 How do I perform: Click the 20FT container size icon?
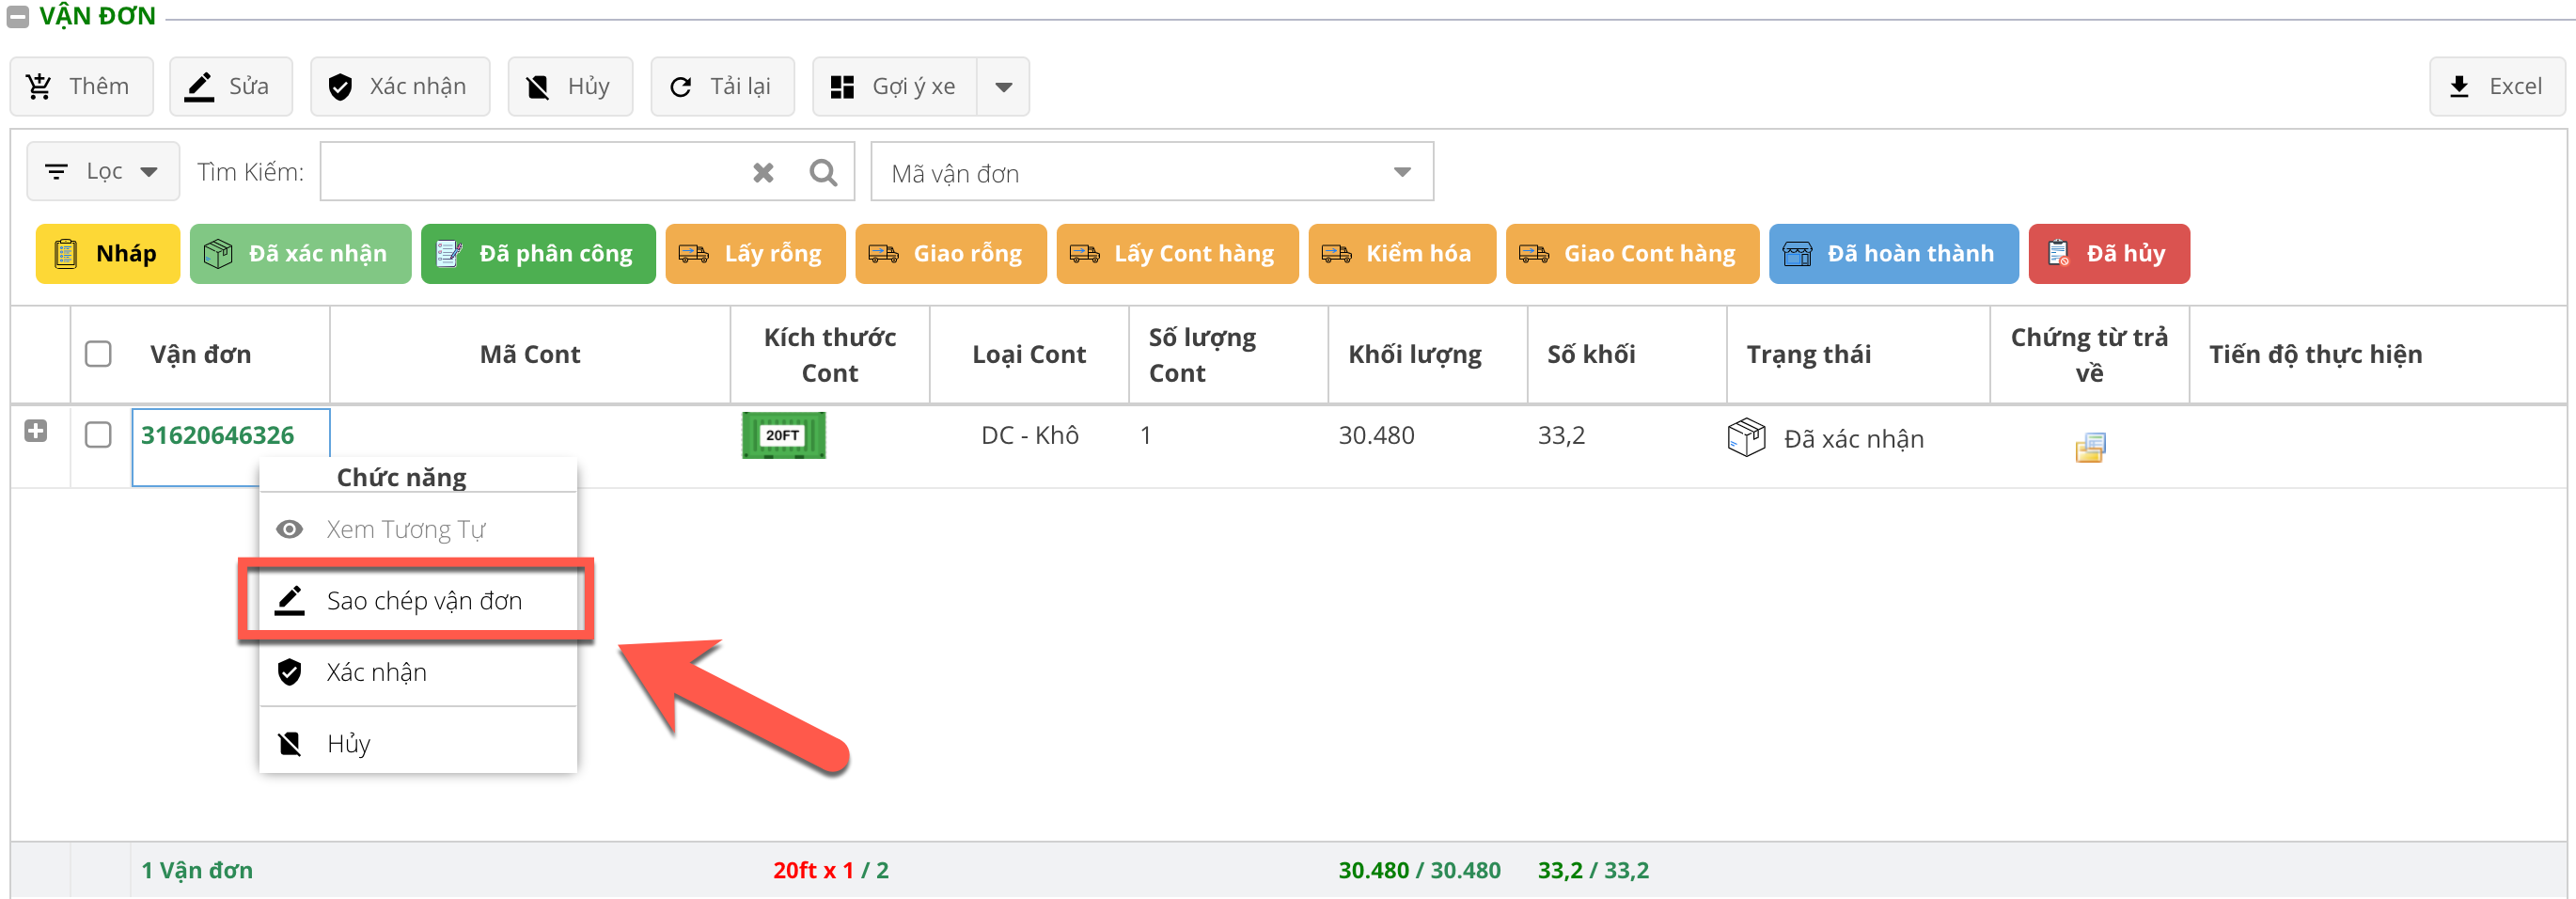pyautogui.click(x=783, y=436)
